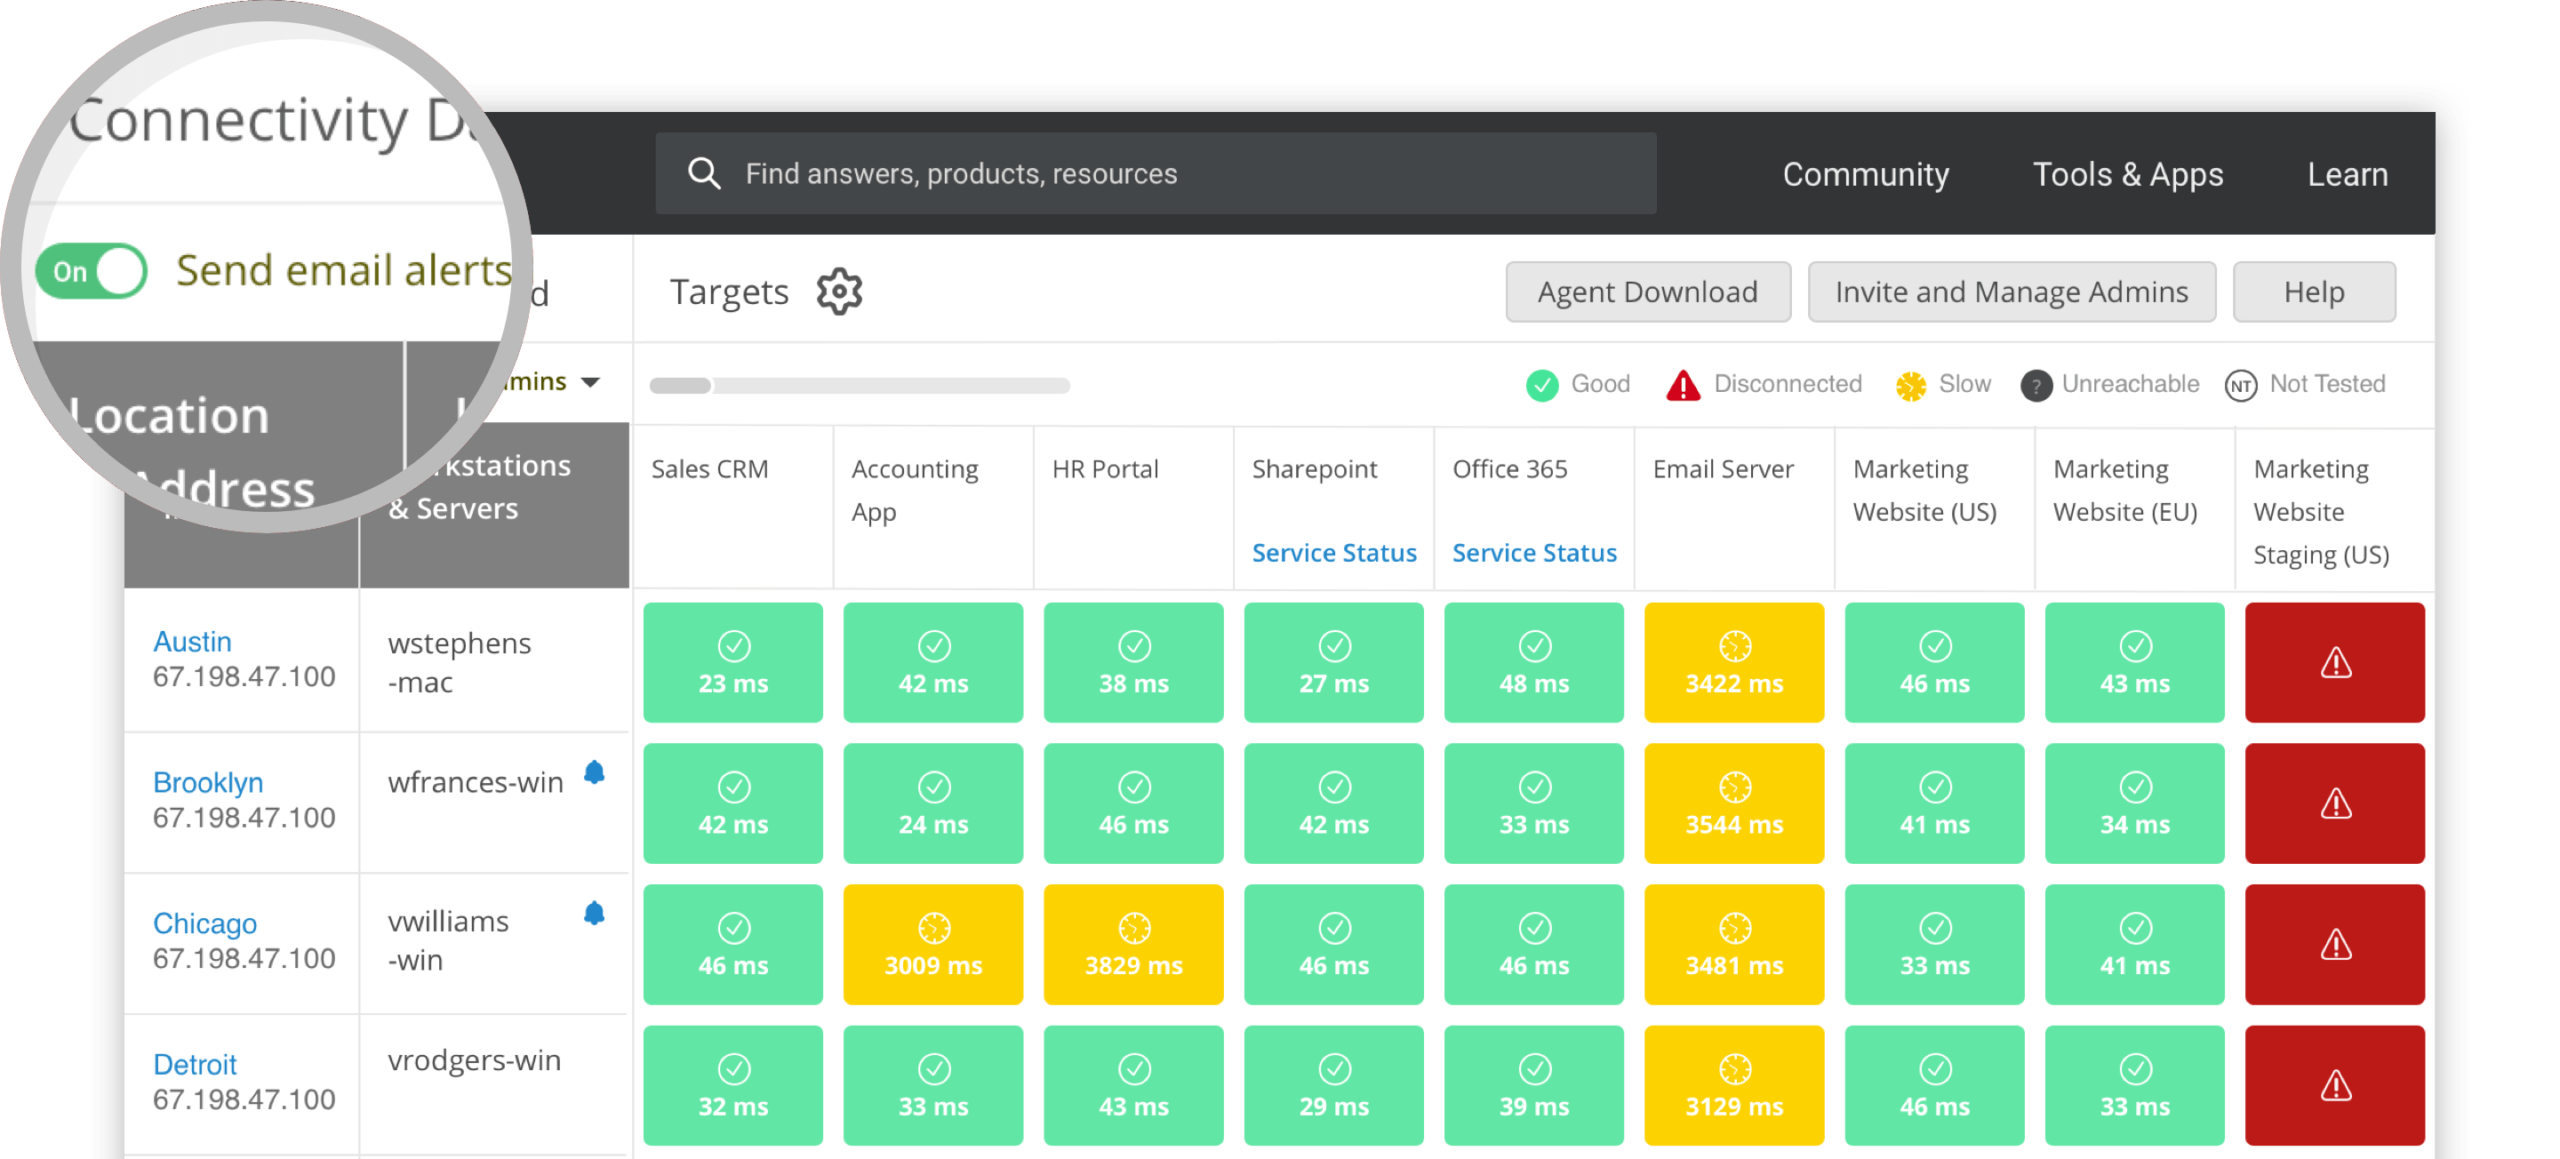Click the Good legend check icon
2560x1159 pixels.
point(1541,385)
